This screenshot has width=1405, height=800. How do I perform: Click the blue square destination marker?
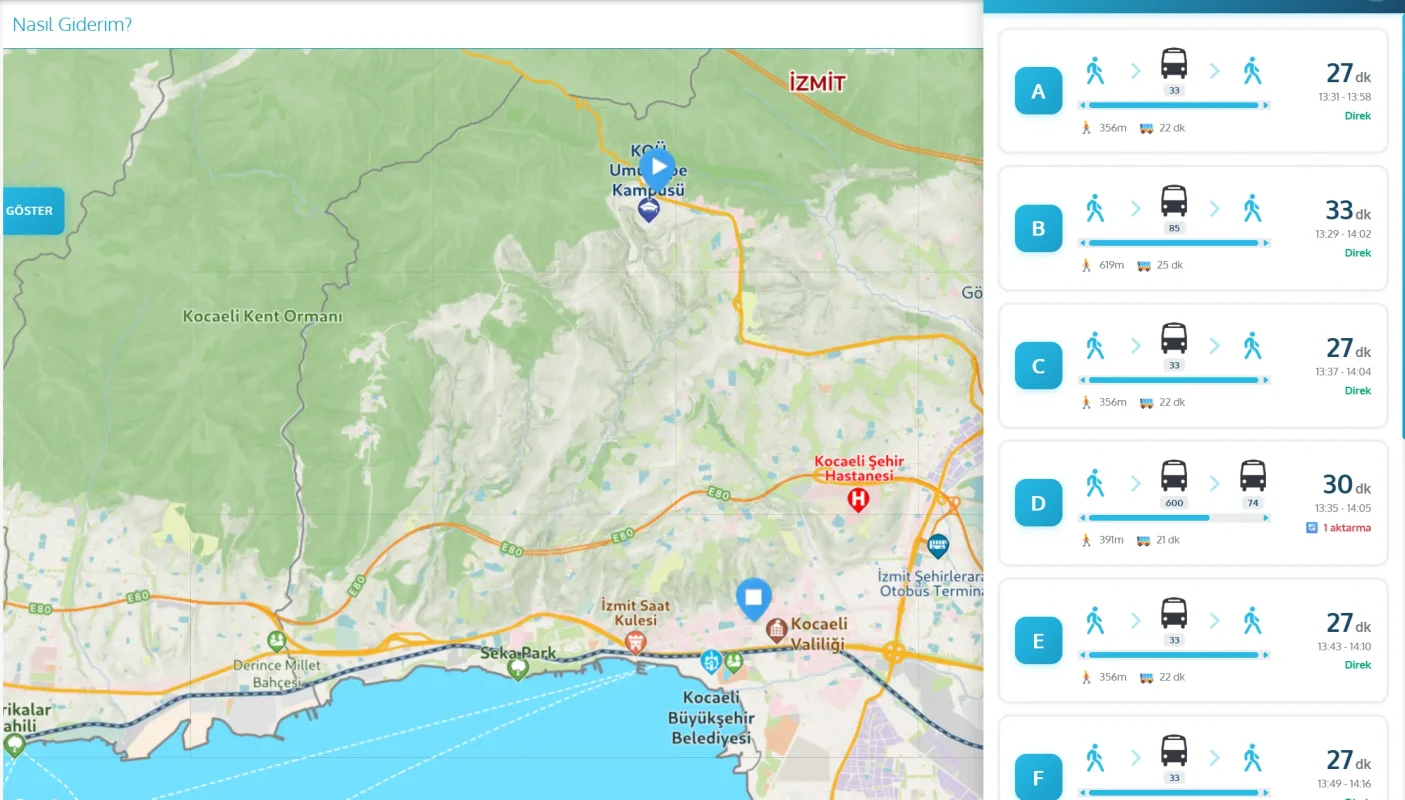point(754,599)
